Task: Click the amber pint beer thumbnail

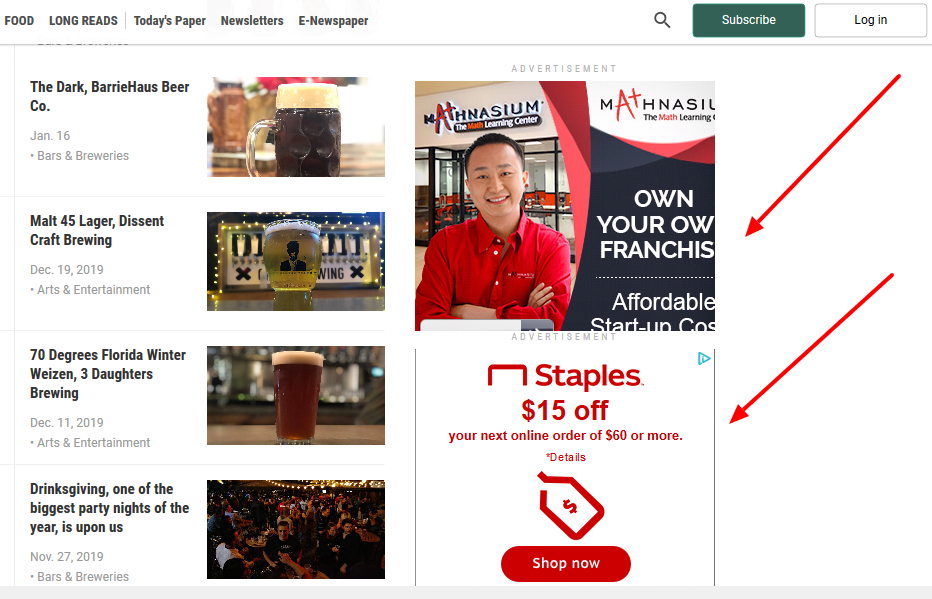Action: coord(295,395)
